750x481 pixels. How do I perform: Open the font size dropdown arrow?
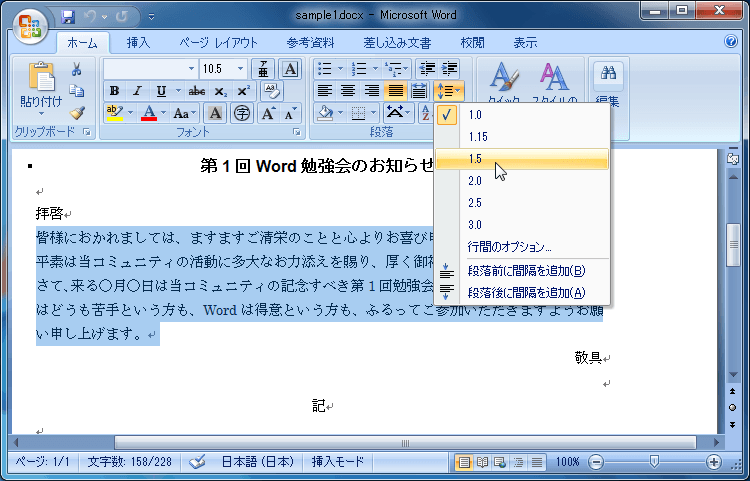240,69
